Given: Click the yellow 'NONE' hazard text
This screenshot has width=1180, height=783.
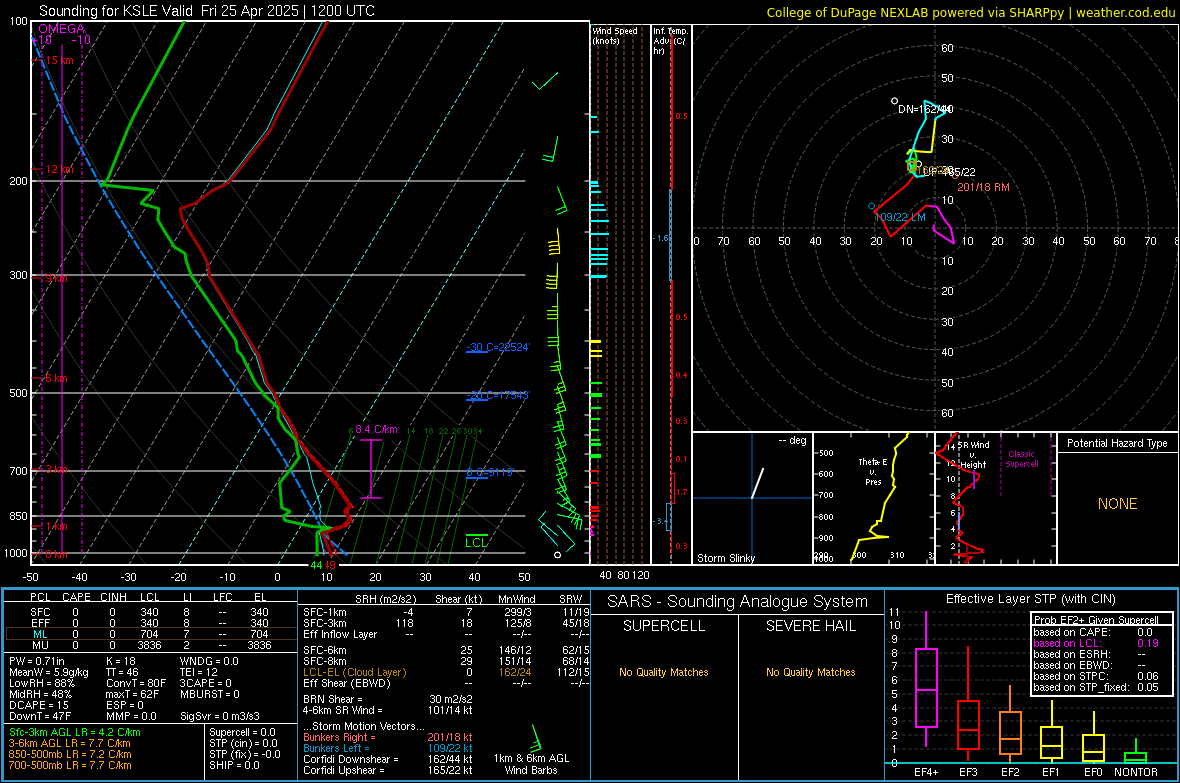Looking at the screenshot, I should coord(1117,504).
